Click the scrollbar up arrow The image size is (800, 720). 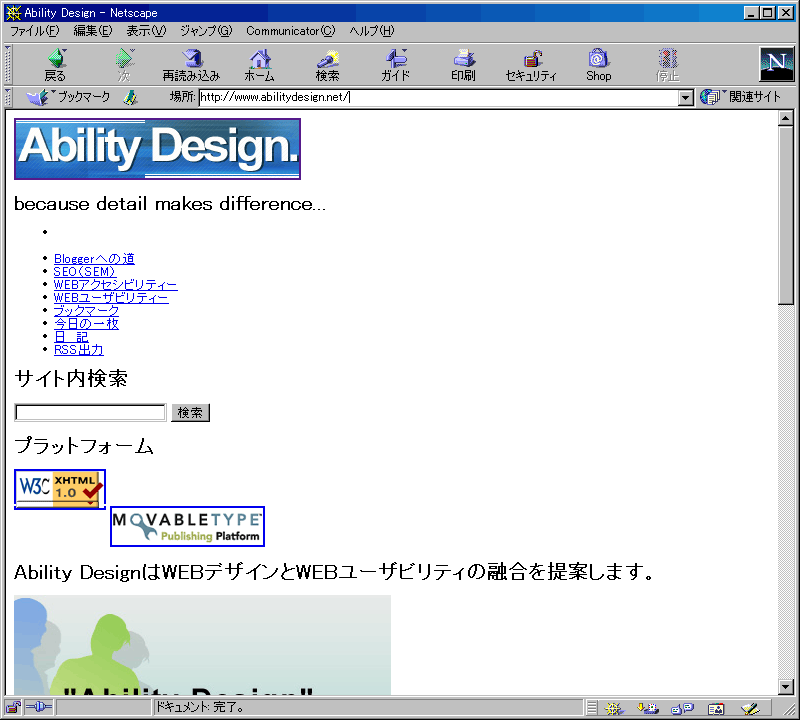tap(786, 118)
